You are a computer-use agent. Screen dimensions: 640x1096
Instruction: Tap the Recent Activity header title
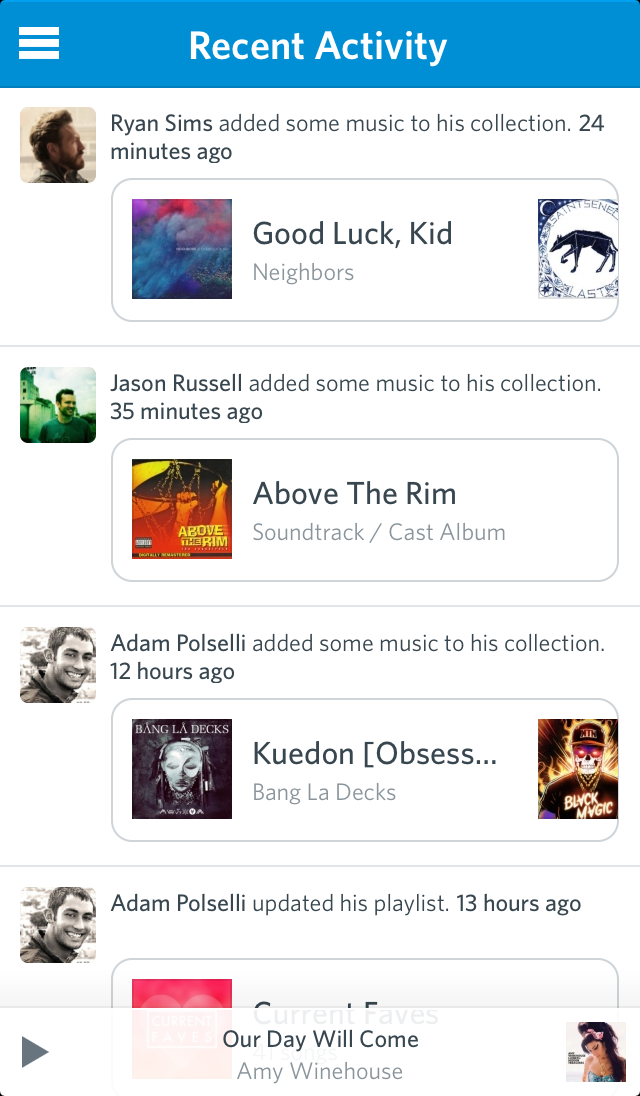(318, 46)
